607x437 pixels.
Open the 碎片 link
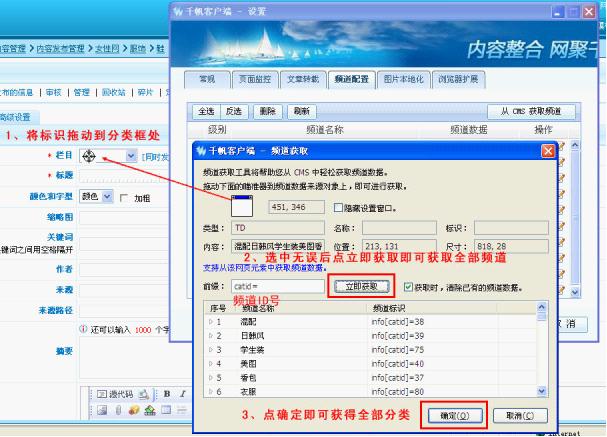145,92
